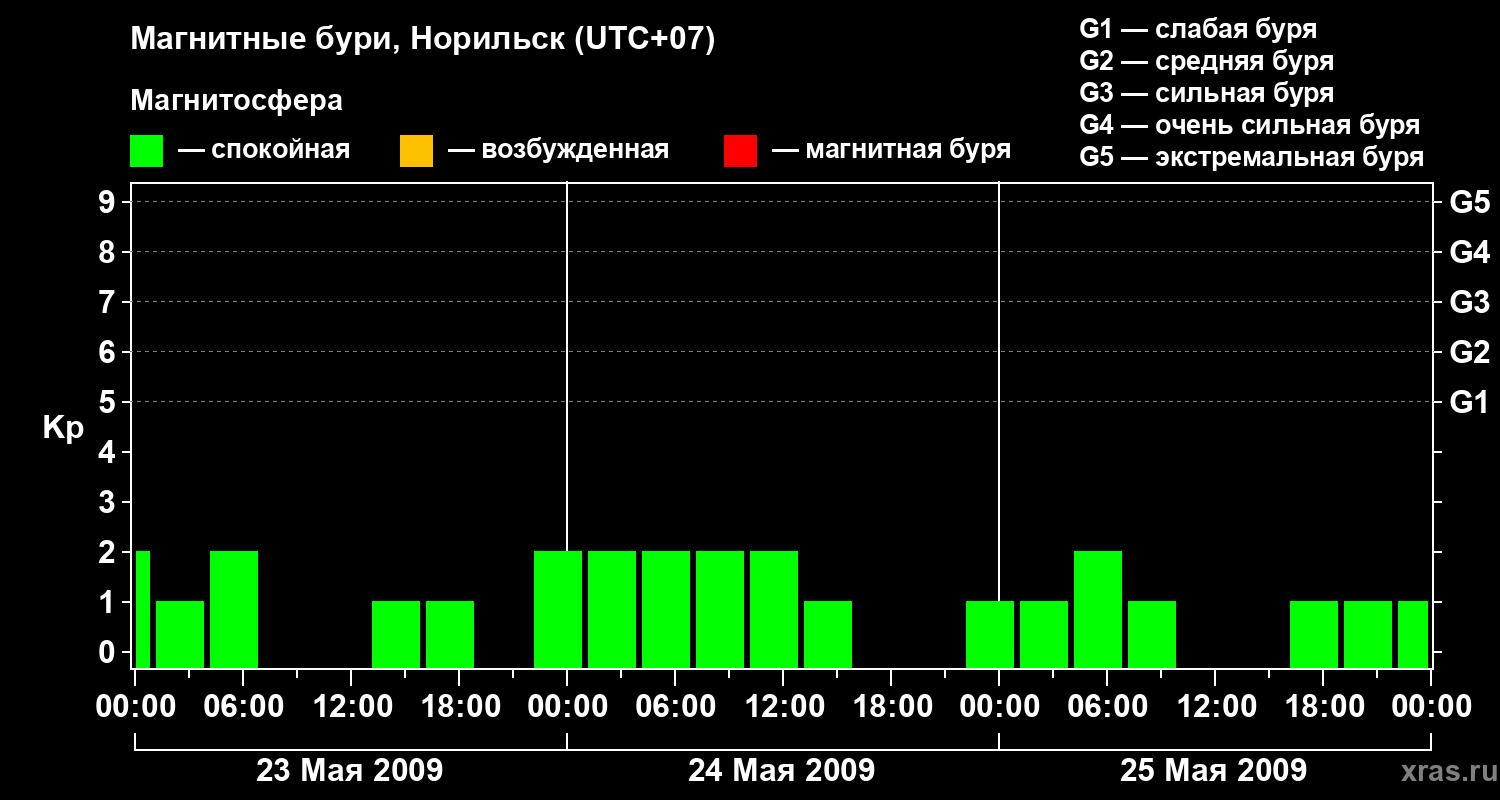Viewport: 1500px width, 800px height.
Task: Click the right-axis 'G5' level label
Action: (x=1469, y=202)
